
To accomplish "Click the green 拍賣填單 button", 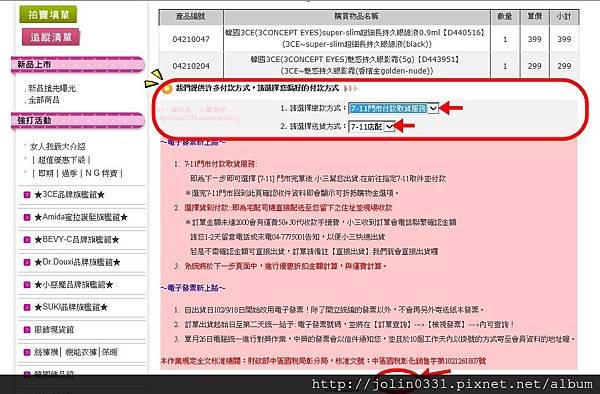I will (48, 15).
